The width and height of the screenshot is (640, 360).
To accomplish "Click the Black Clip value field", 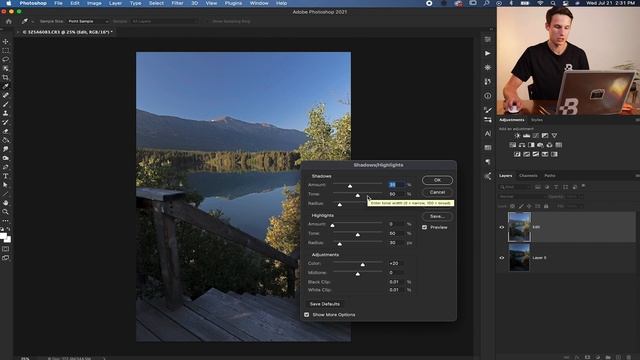I will pos(396,282).
